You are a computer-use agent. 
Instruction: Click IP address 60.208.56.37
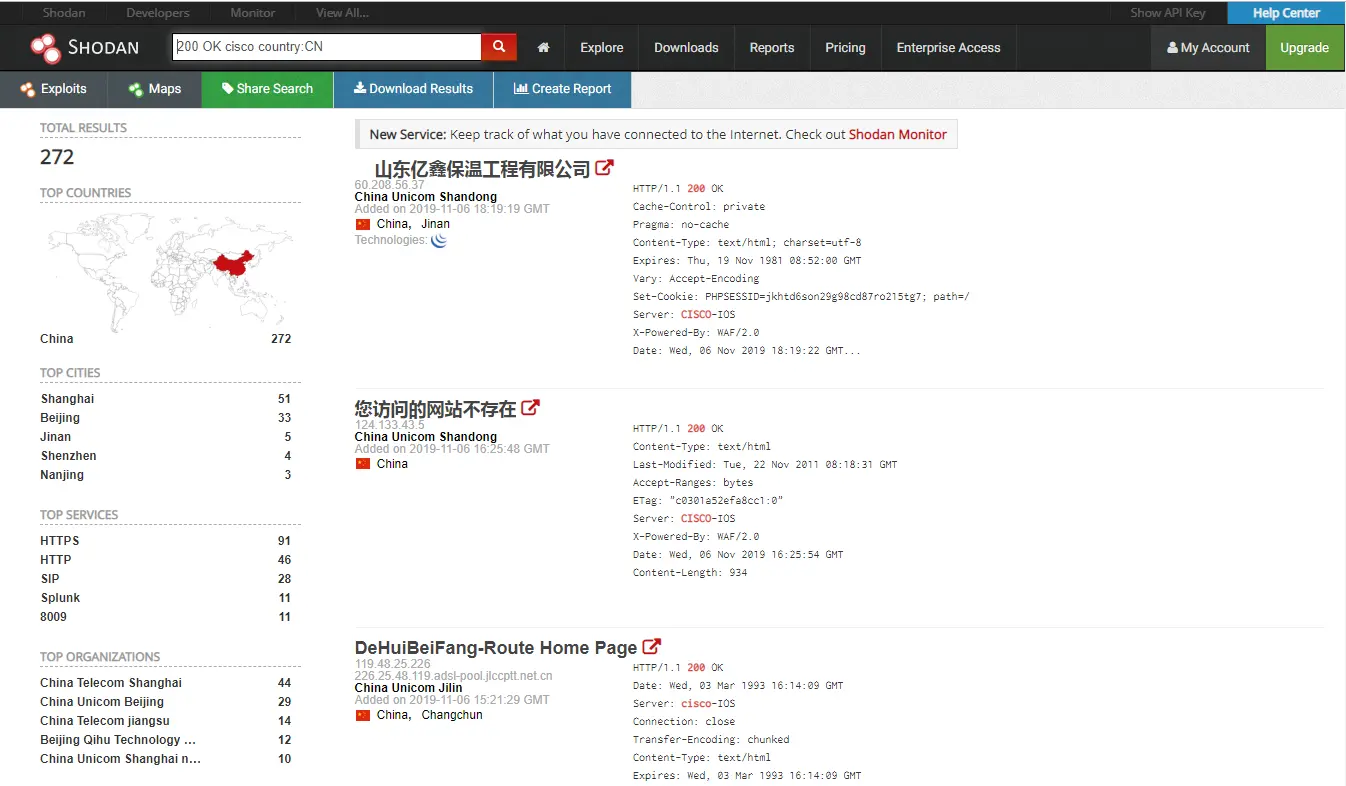pos(390,185)
